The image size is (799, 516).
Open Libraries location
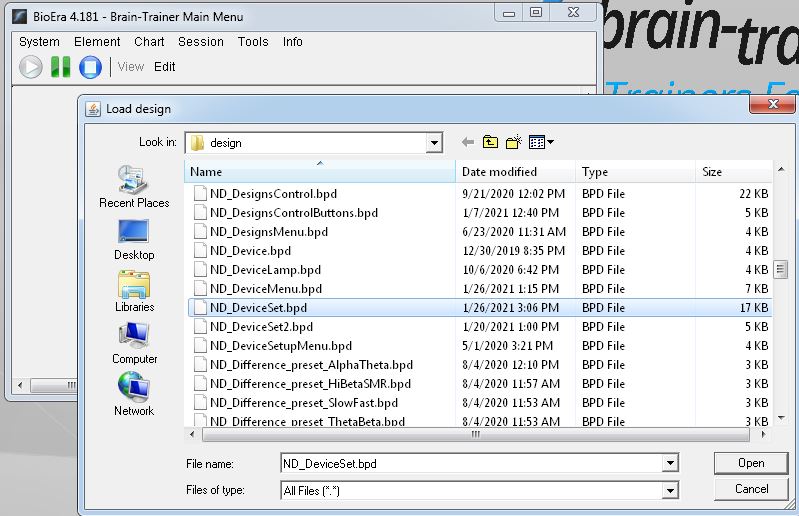134,291
